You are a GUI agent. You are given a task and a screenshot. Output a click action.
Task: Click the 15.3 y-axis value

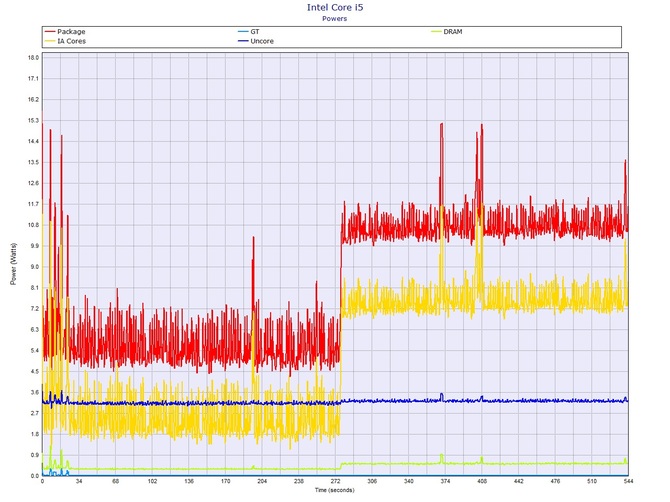(33, 120)
